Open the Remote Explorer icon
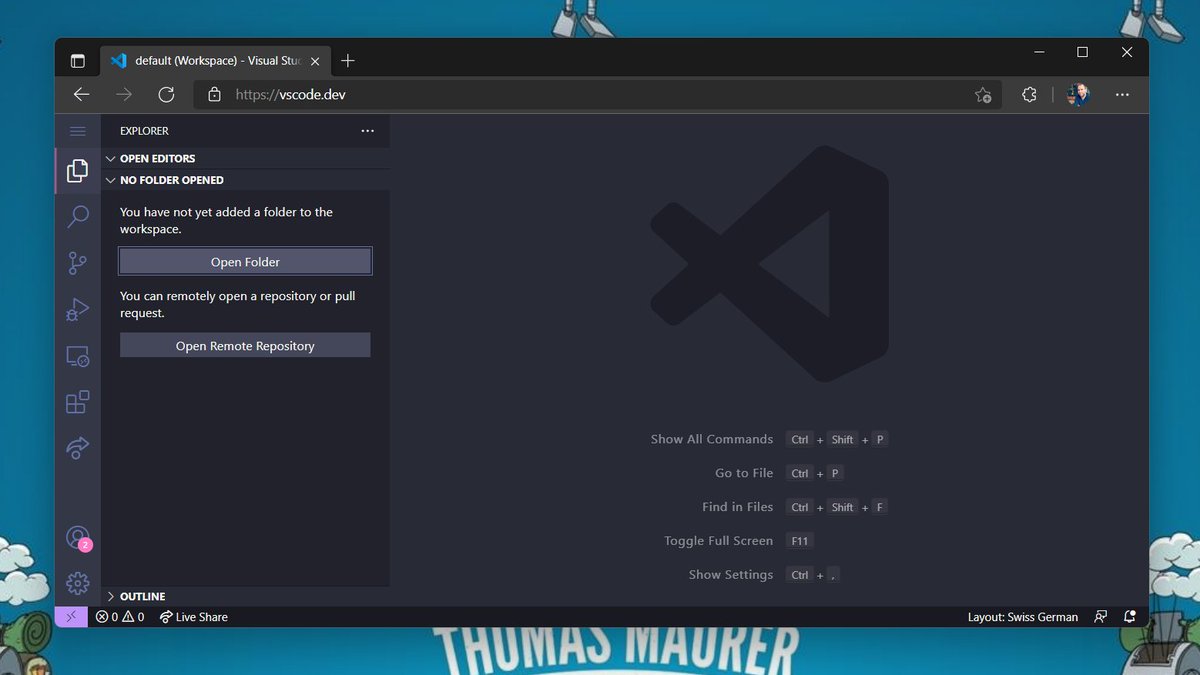The height and width of the screenshot is (675, 1200). tap(78, 355)
